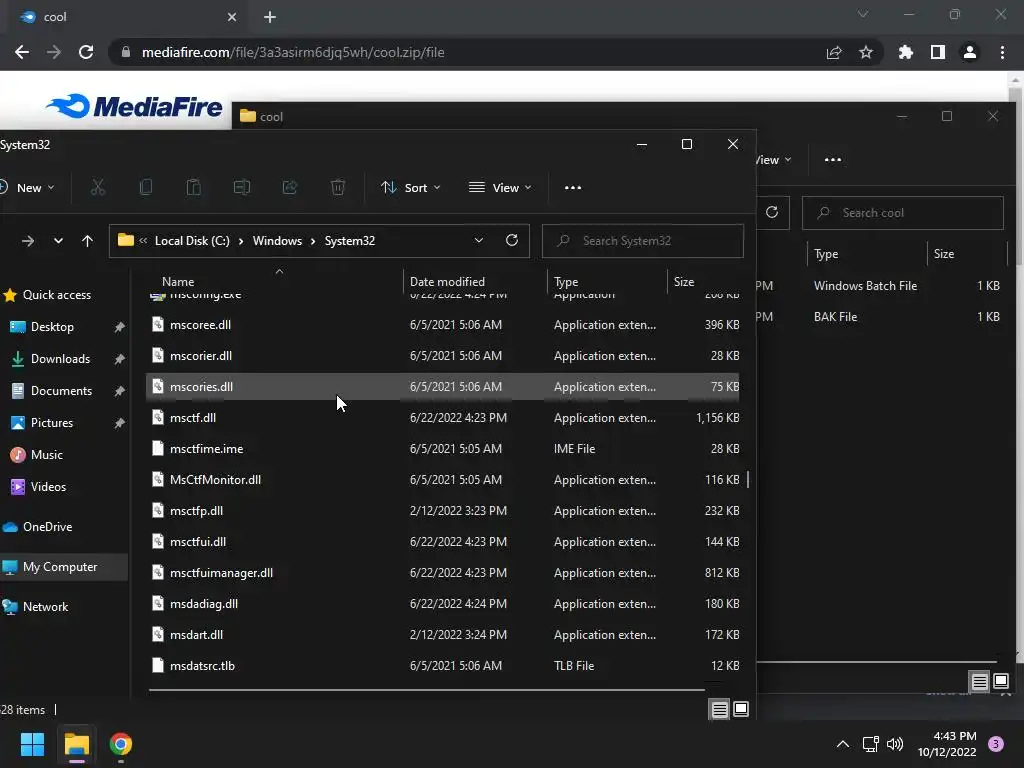
Task: Switch System32 window to details view icon
Action: 719,709
